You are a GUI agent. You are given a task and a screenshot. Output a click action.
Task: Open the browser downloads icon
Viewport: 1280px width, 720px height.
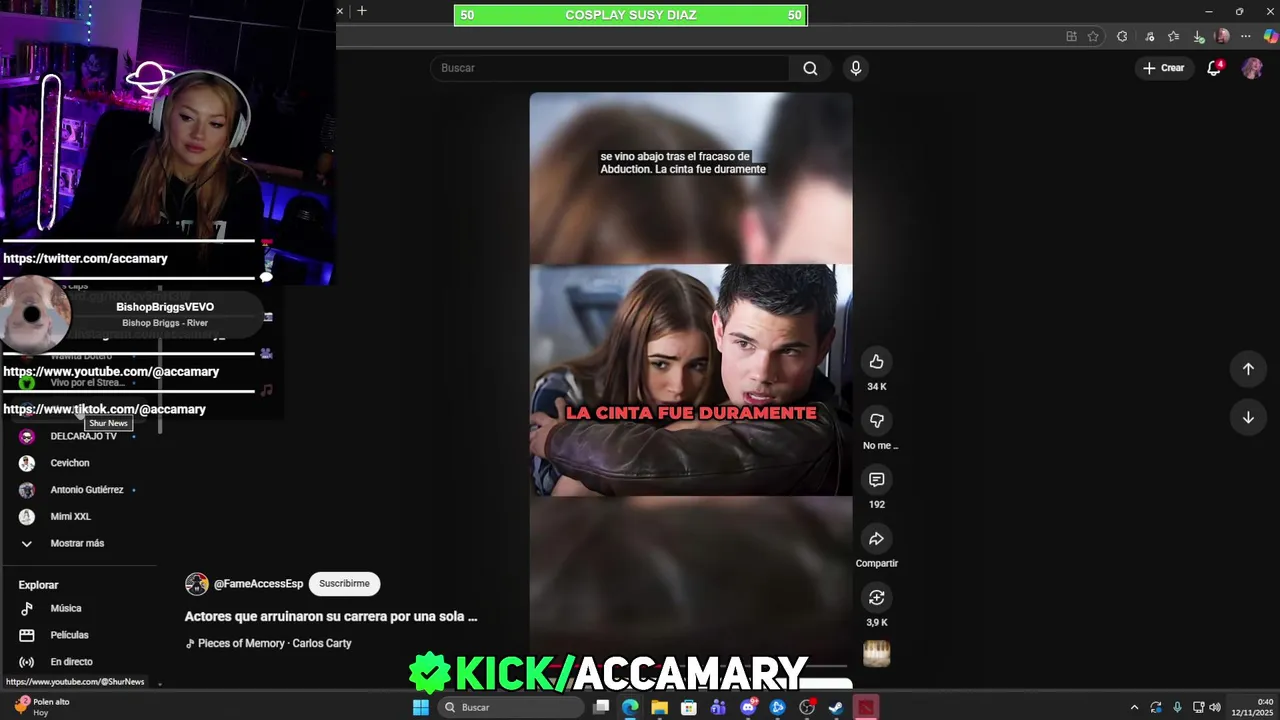1198,36
